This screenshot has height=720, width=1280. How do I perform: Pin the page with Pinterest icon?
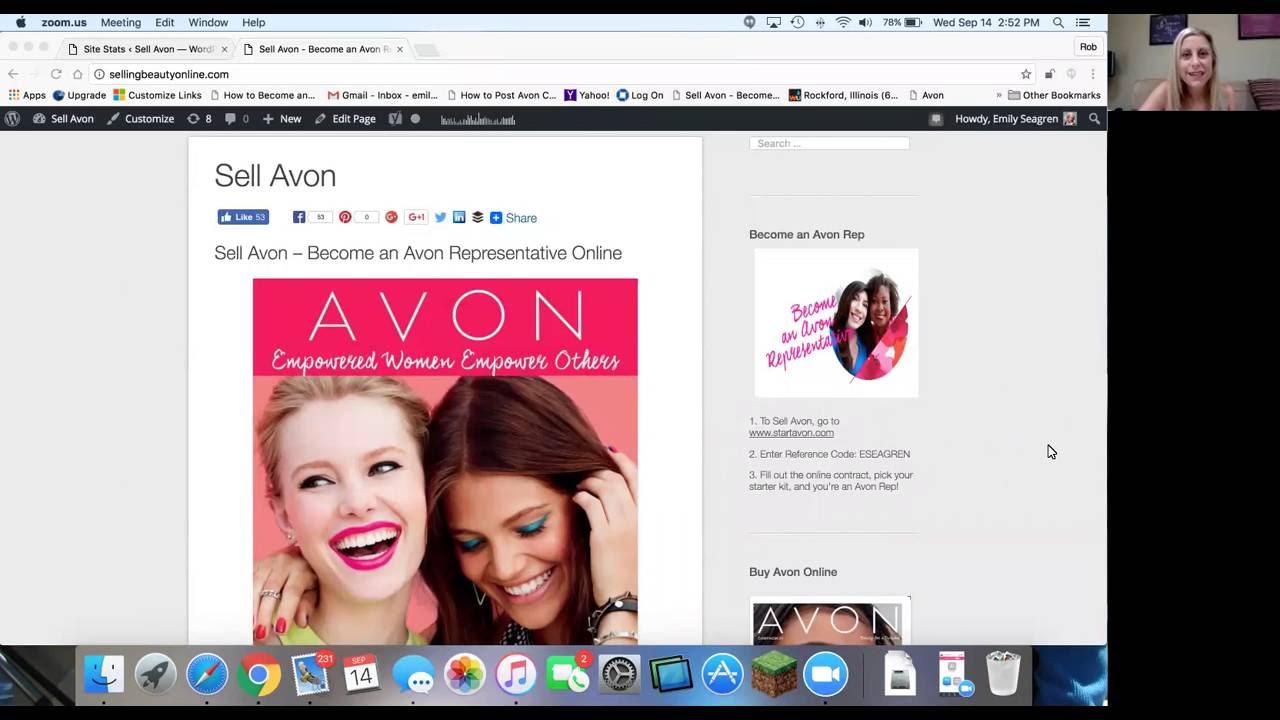point(345,217)
